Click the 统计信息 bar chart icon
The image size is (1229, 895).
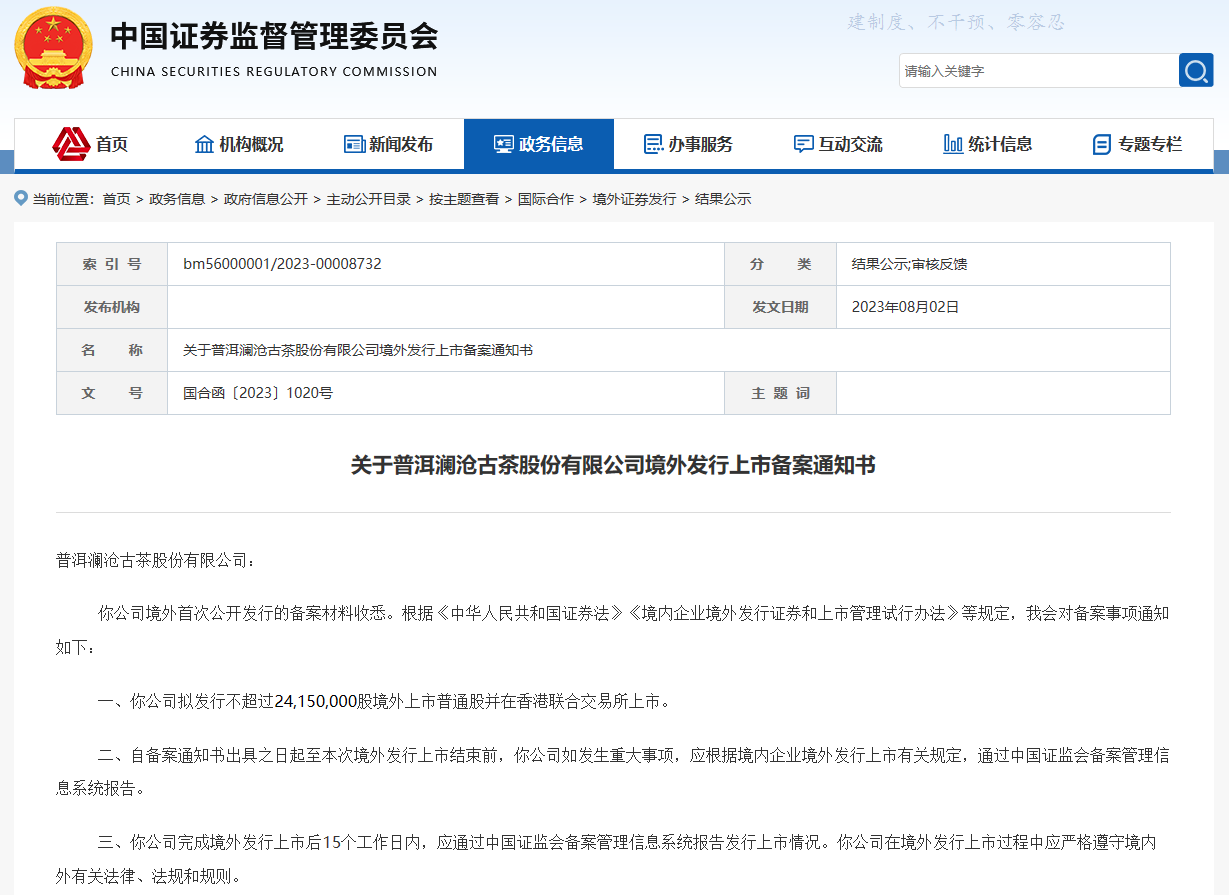[953, 144]
